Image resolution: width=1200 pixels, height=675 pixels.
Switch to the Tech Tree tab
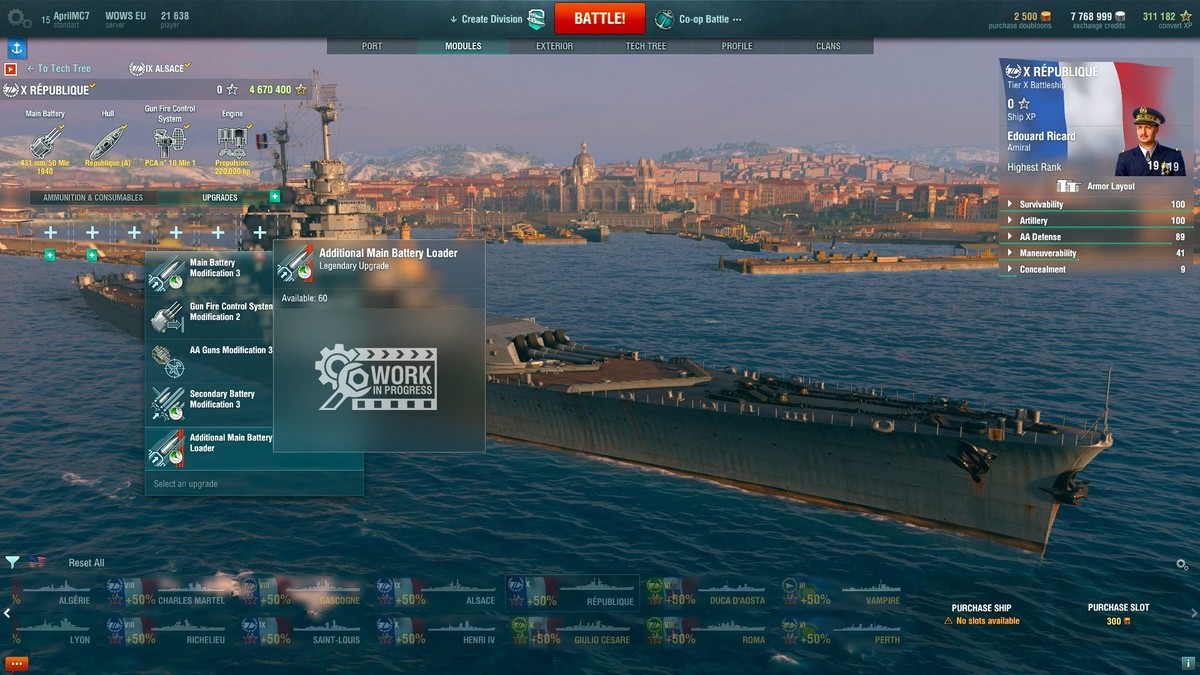[645, 46]
